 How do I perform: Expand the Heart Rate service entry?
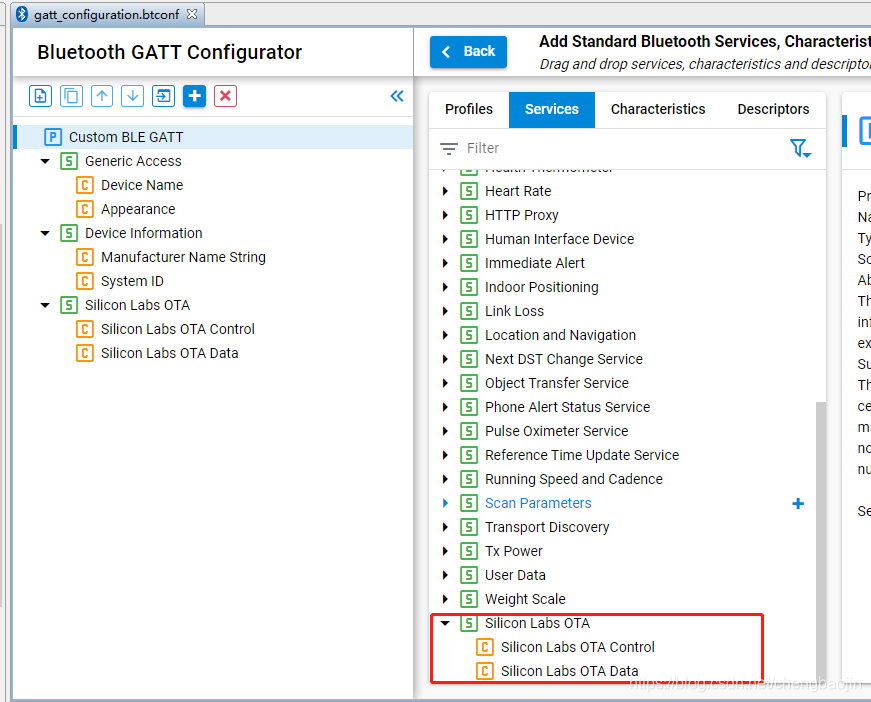[445, 191]
